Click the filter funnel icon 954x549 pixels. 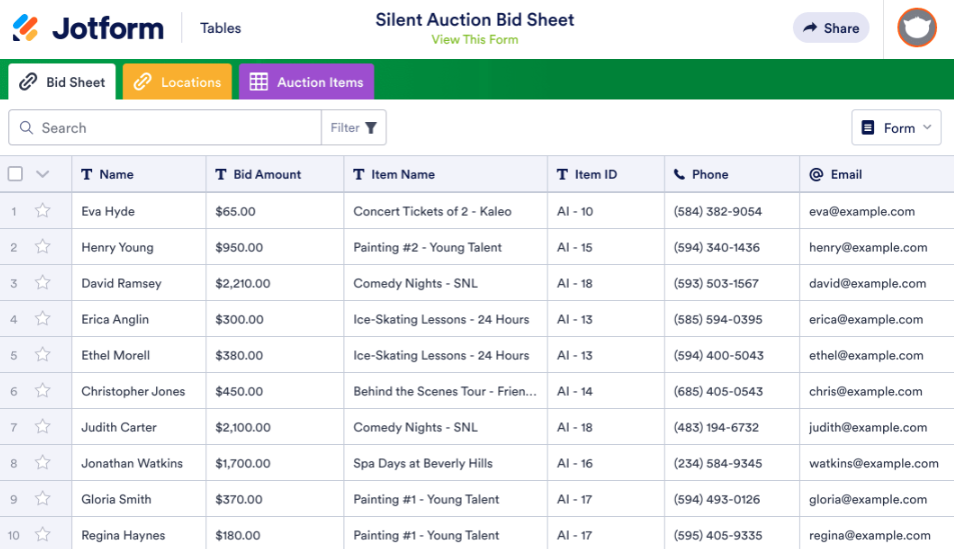371,128
